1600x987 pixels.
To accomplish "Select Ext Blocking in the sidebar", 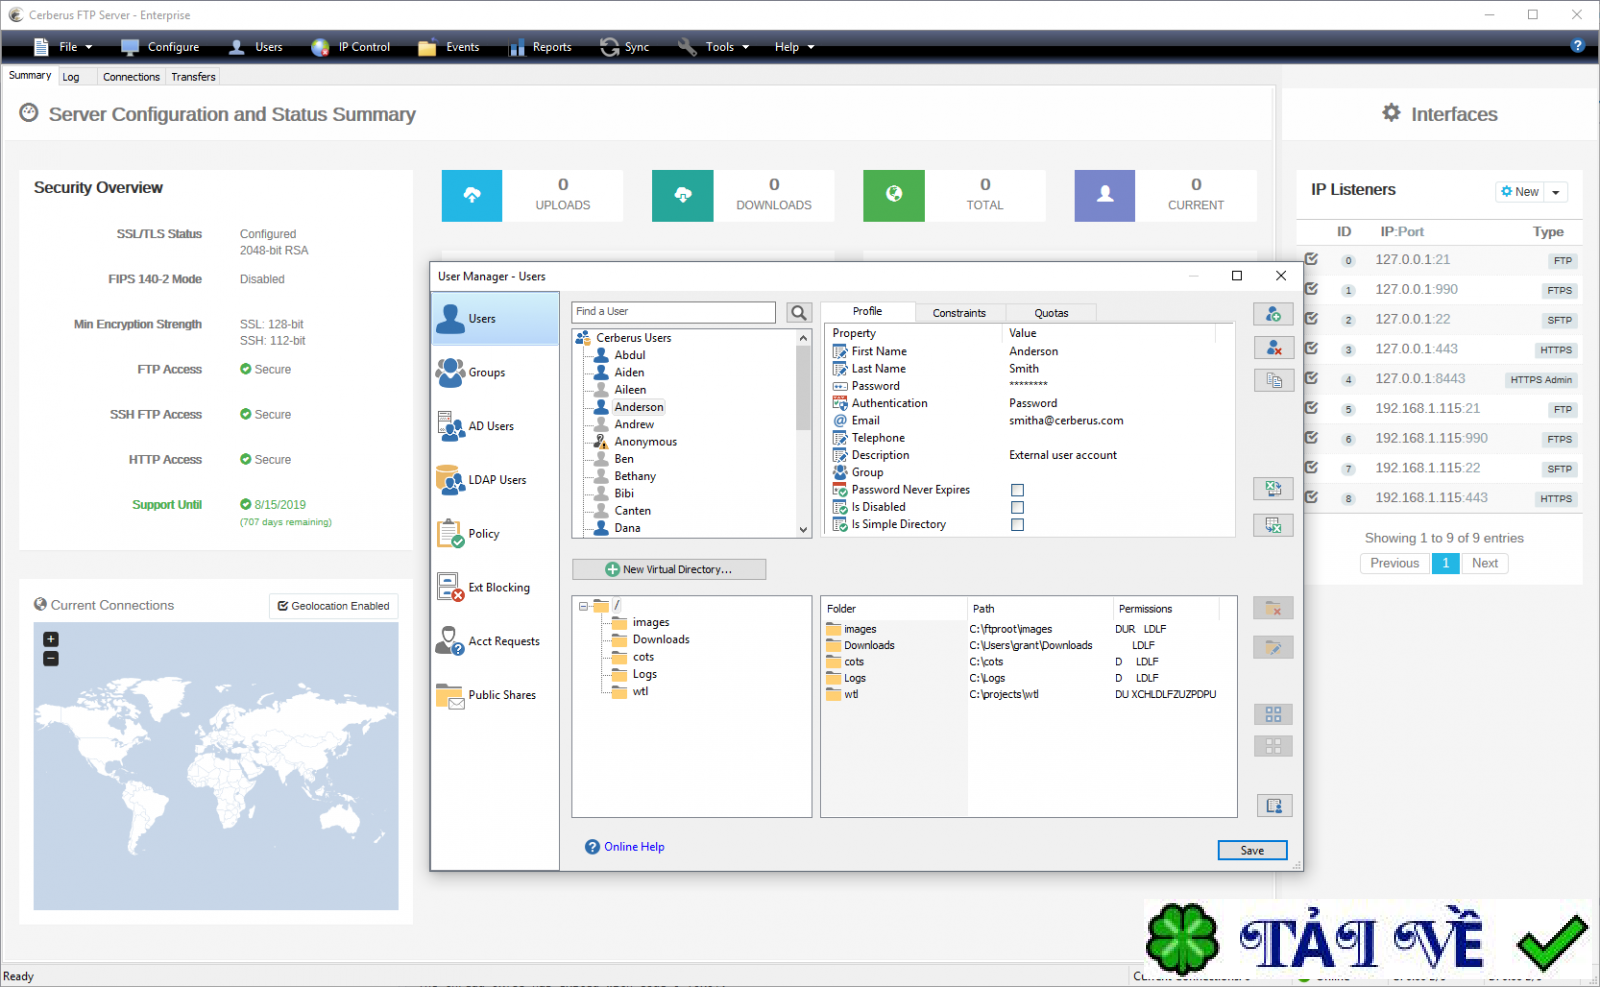I will (x=498, y=588).
